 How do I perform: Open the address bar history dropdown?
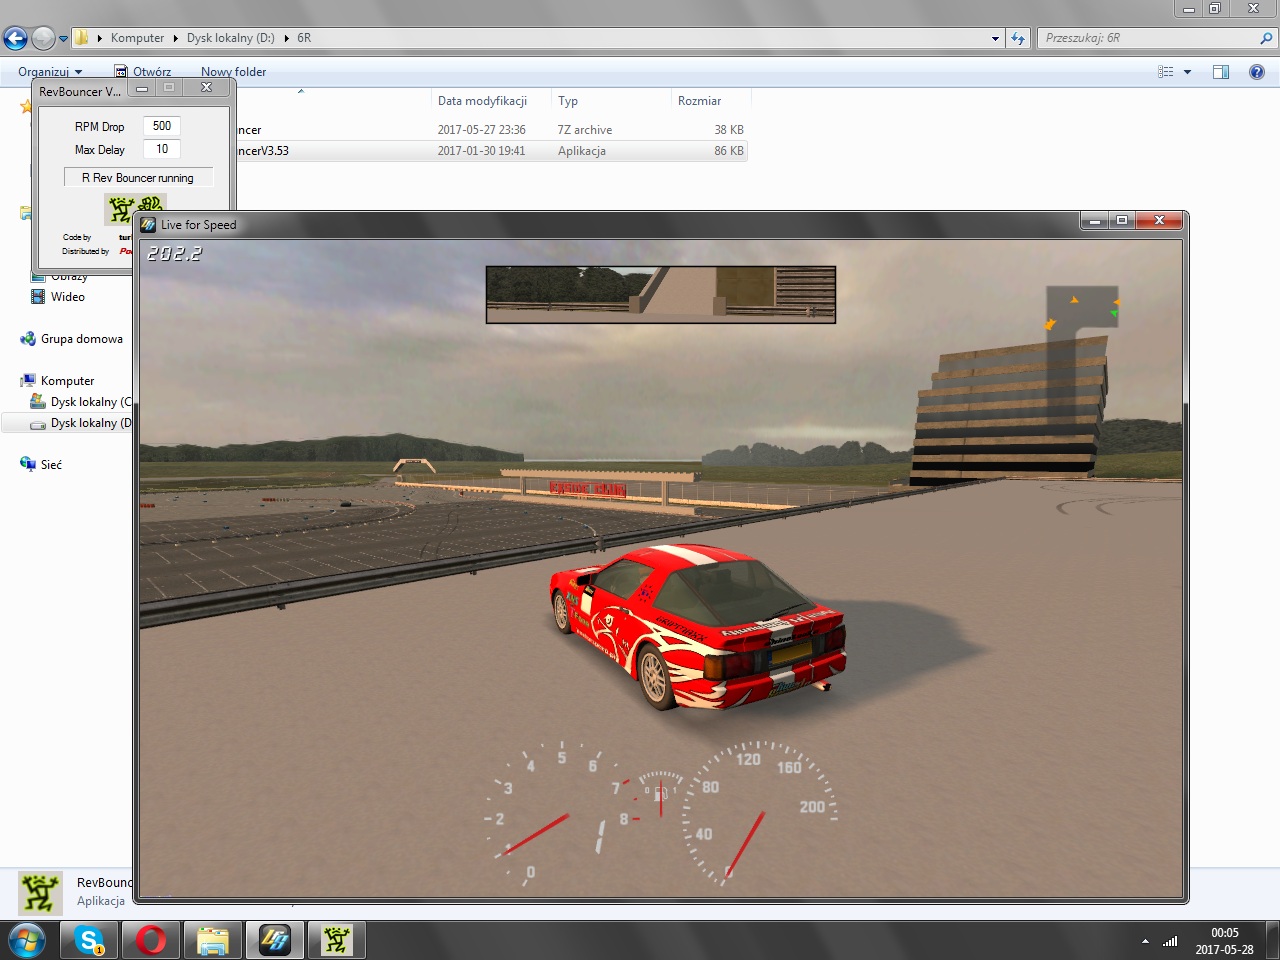(995, 38)
